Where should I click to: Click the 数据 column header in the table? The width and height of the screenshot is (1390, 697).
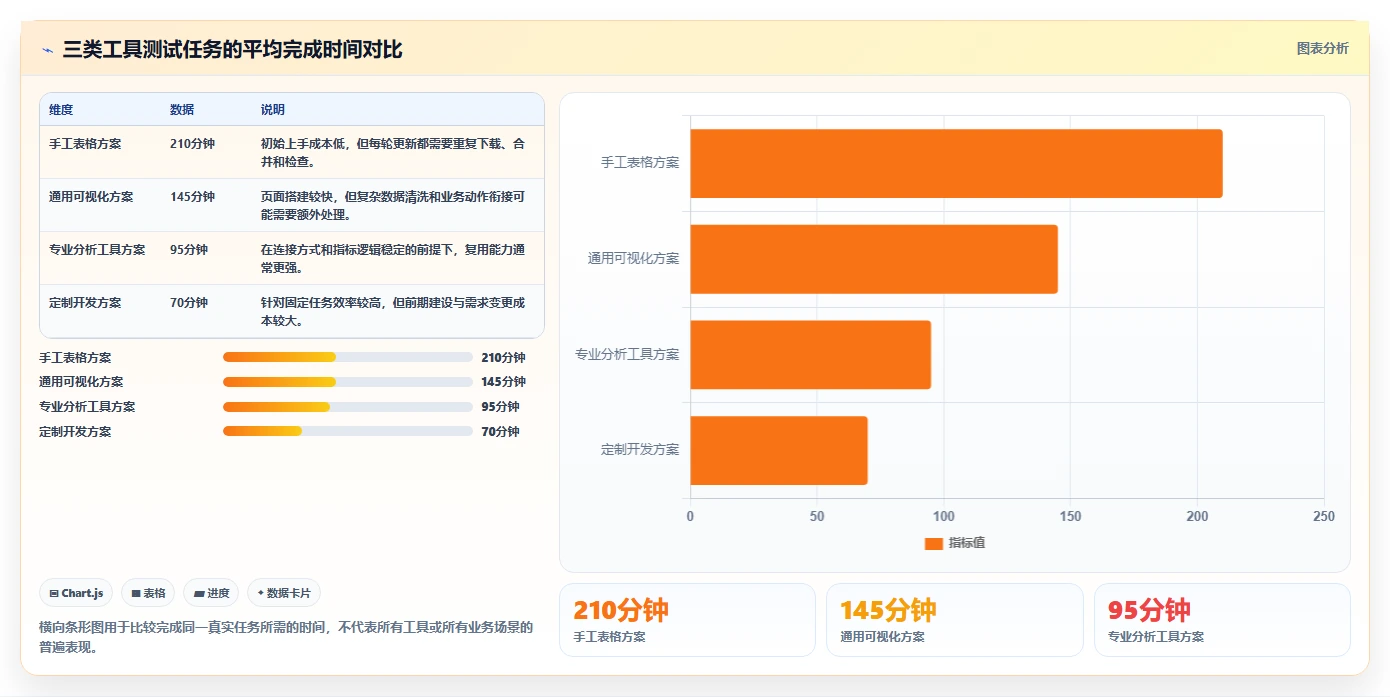[x=182, y=110]
